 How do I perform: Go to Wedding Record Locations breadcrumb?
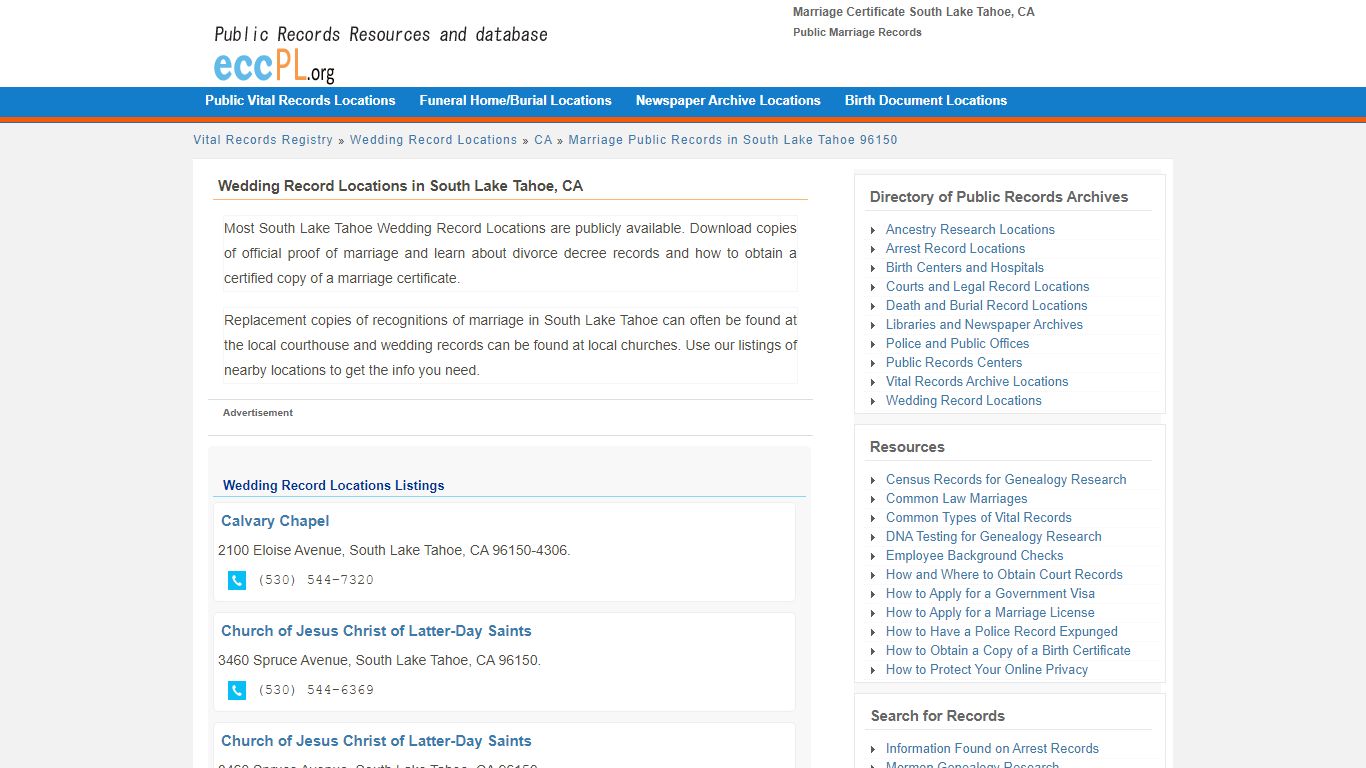coord(433,140)
